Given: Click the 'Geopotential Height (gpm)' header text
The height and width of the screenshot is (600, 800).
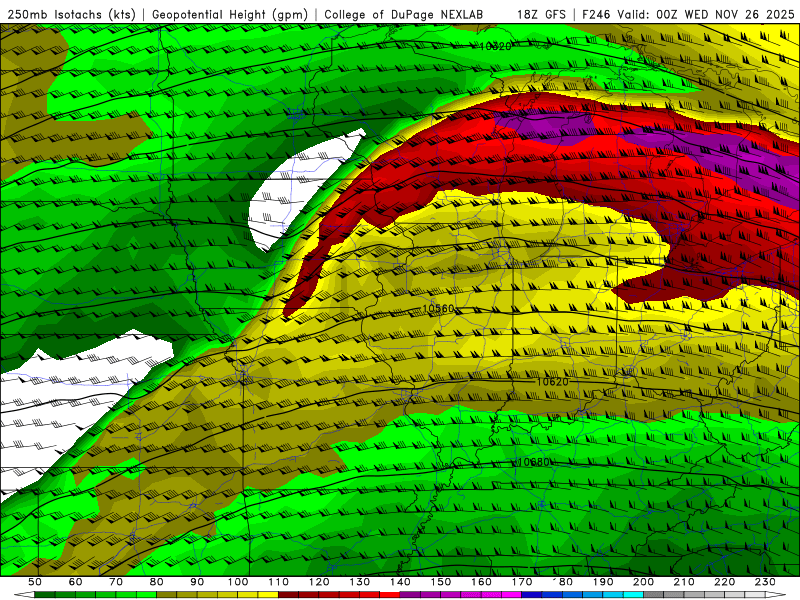Looking at the screenshot, I should 230,15.
